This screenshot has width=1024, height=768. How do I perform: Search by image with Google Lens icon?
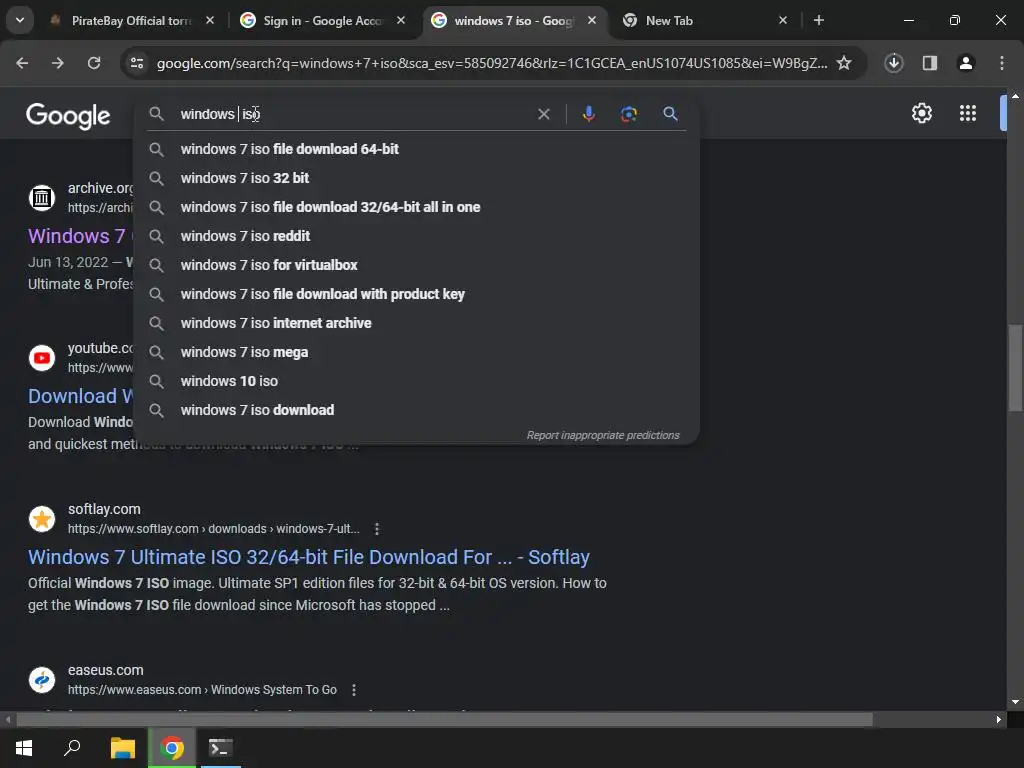(628, 114)
